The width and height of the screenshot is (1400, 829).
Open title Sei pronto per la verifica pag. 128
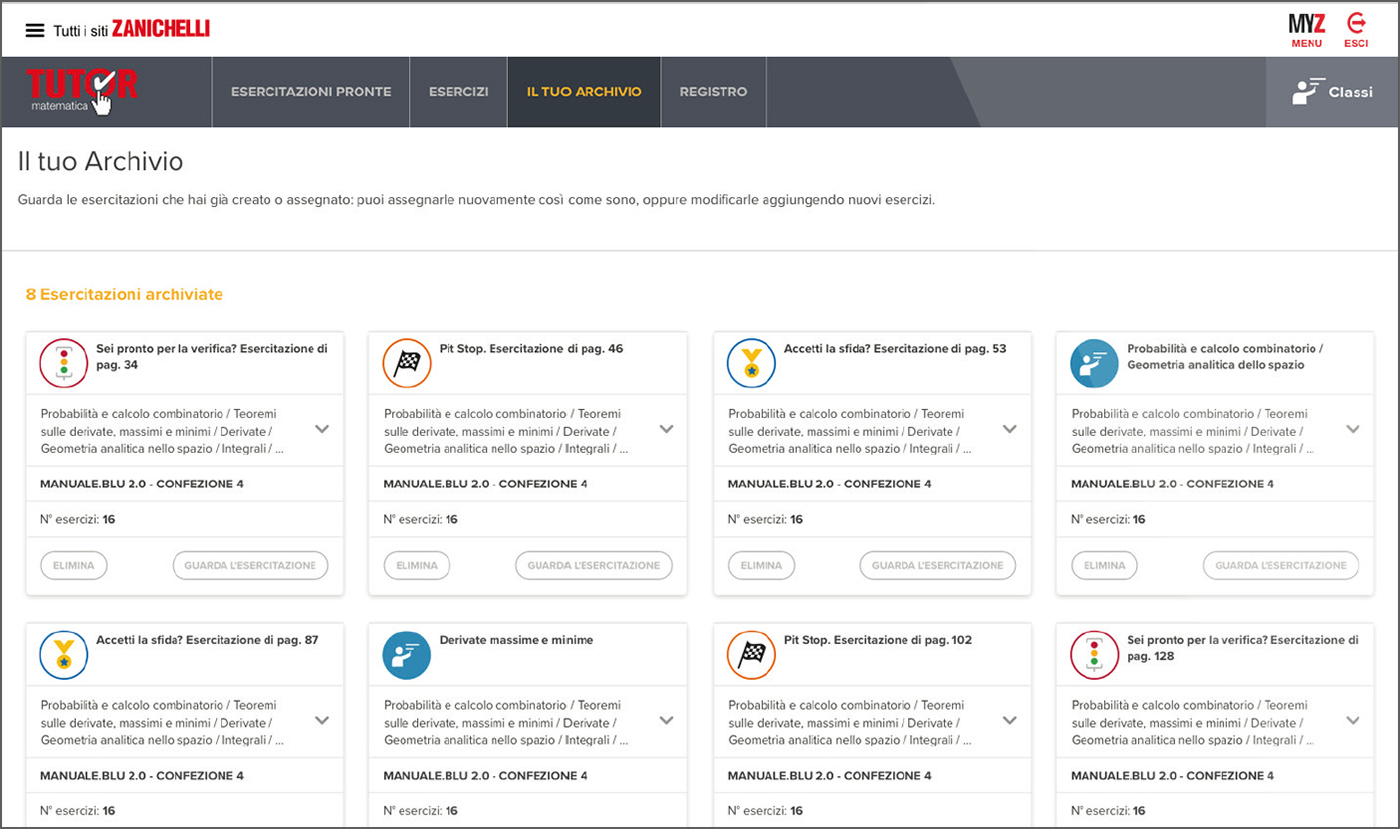click(x=1243, y=648)
